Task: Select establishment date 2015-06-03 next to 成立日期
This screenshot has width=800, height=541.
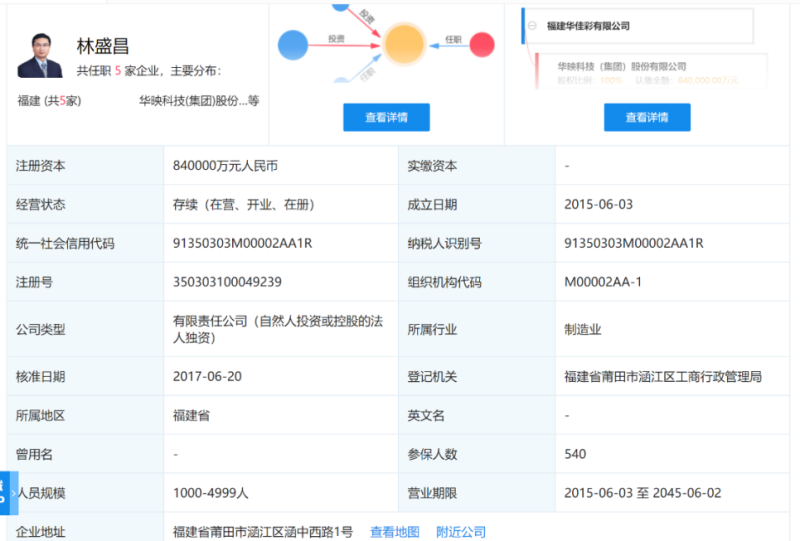Action: coord(598,204)
